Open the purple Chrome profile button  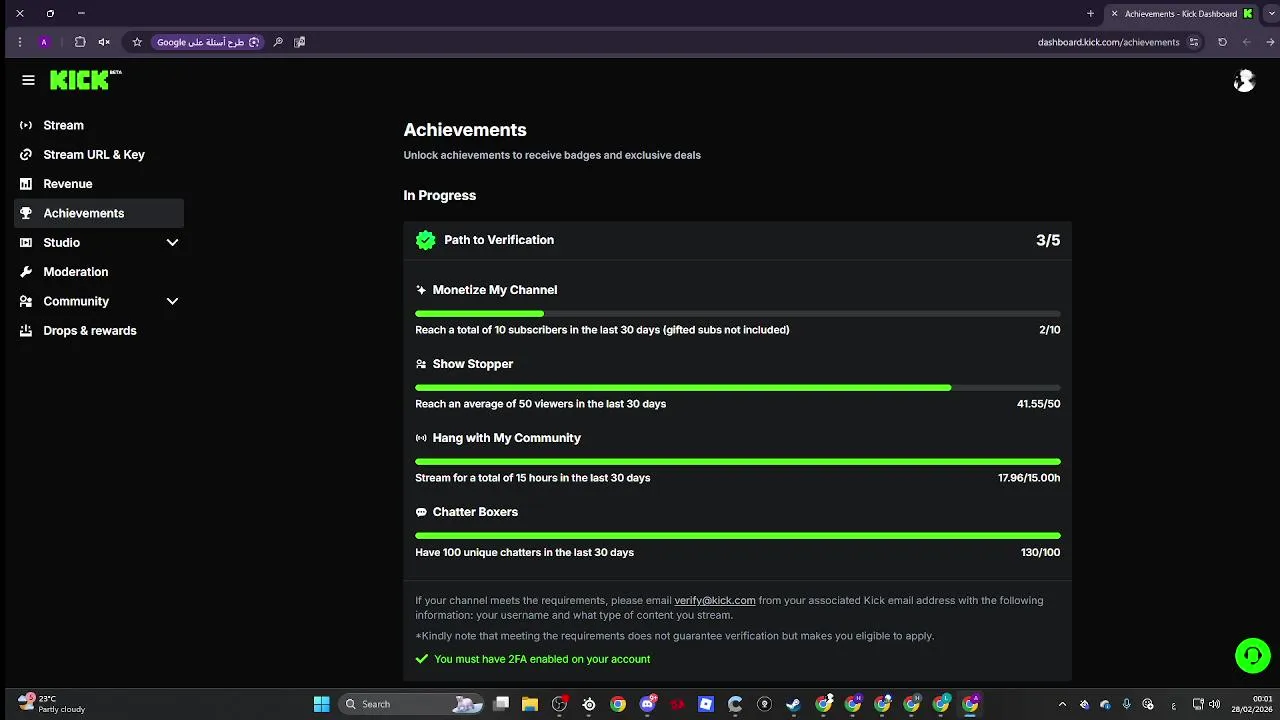[x=44, y=42]
